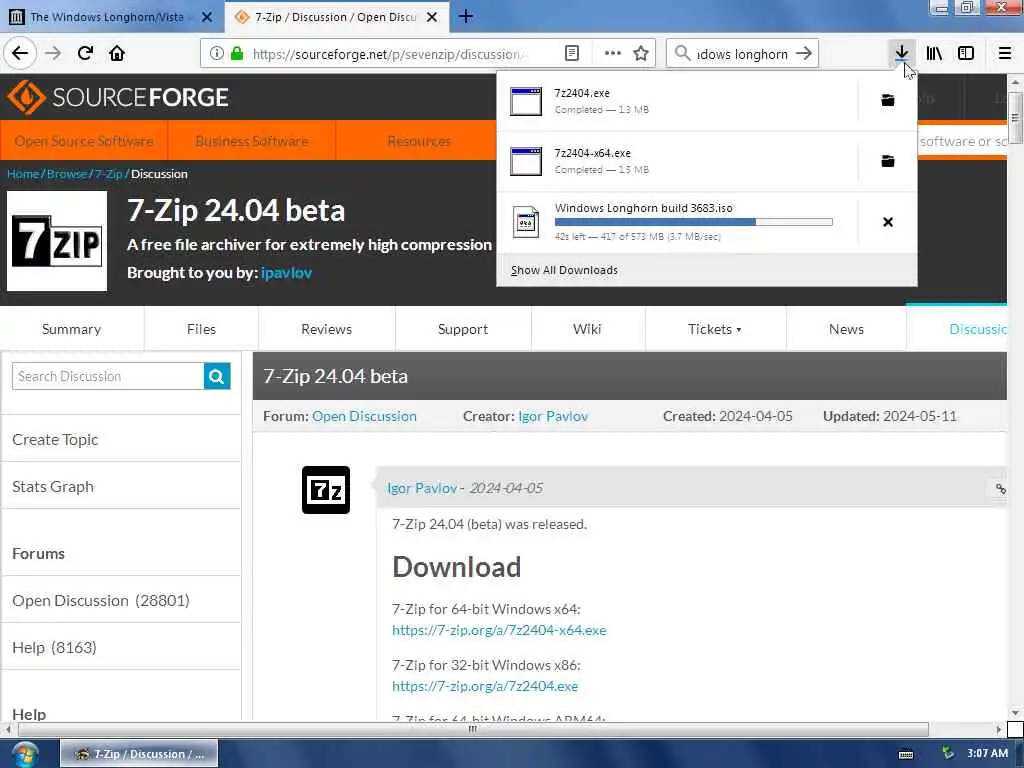Focus the Search Discussion input field
This screenshot has height=768, width=1024.
pyautogui.click(x=108, y=376)
